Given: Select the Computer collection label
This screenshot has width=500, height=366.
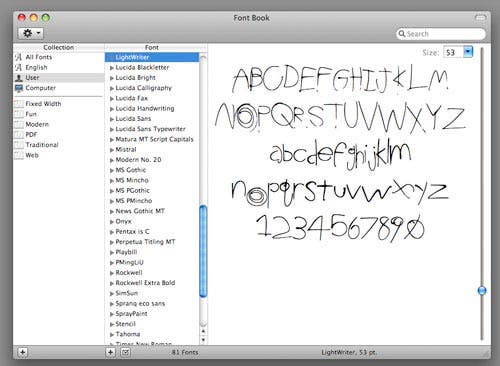Looking at the screenshot, I should pos(41,88).
